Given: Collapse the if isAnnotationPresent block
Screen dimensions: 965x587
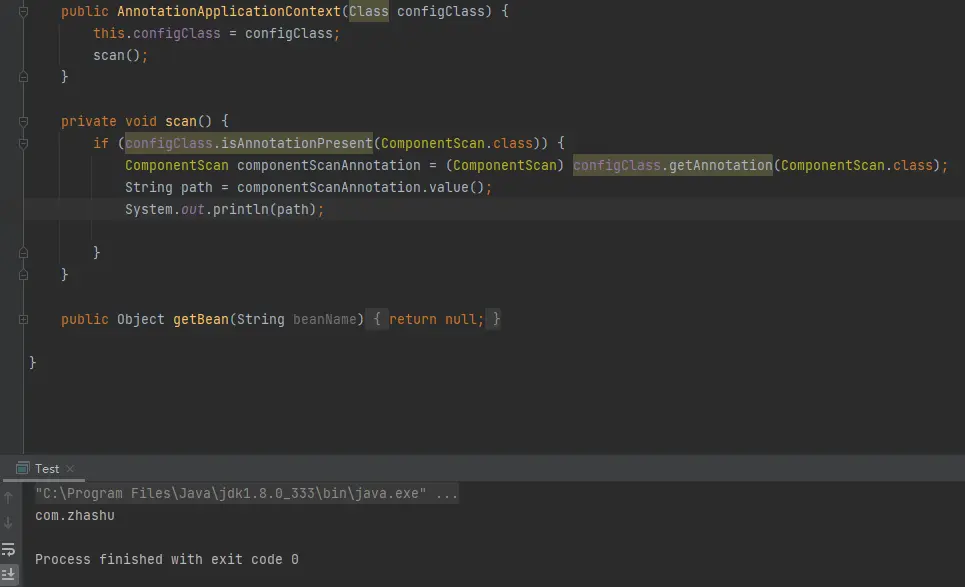Looking at the screenshot, I should point(23,143).
